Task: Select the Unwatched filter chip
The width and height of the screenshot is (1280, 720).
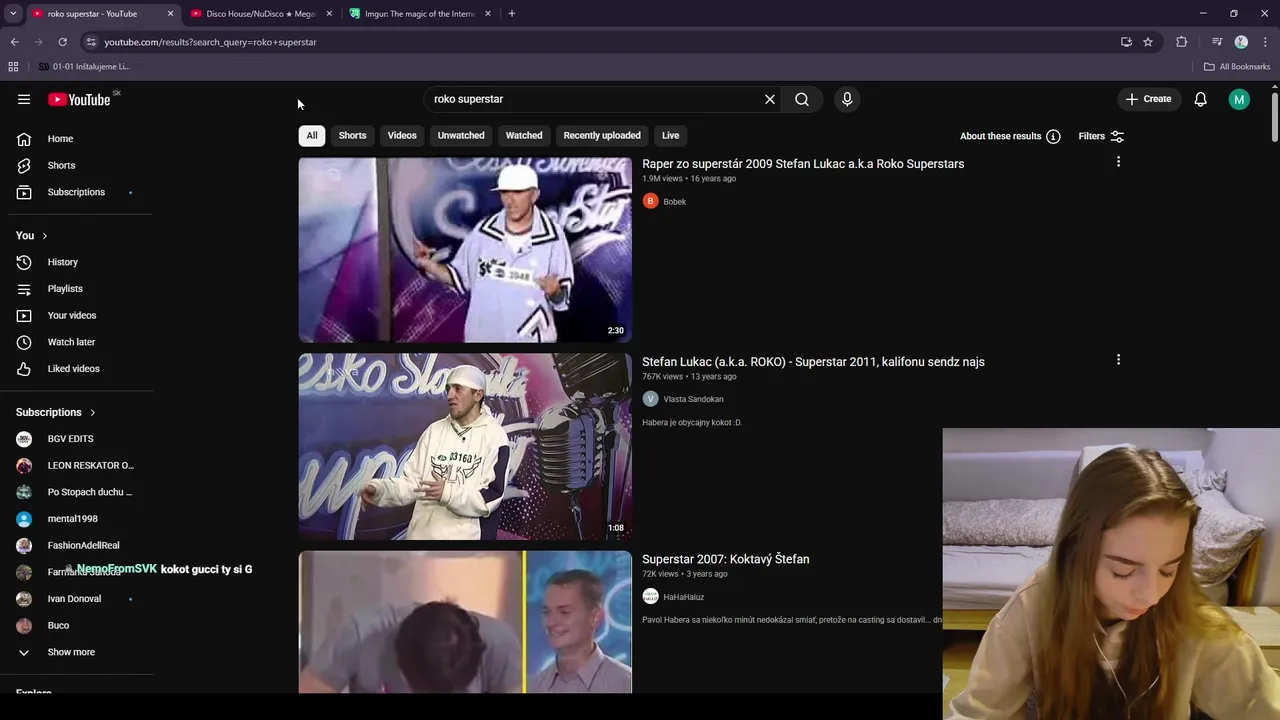Action: click(x=461, y=136)
